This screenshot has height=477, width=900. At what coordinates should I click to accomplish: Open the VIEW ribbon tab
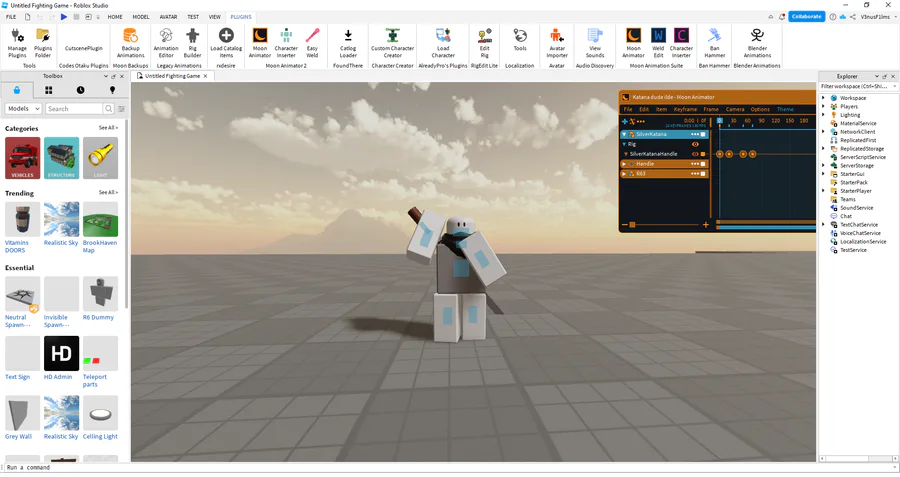click(214, 17)
